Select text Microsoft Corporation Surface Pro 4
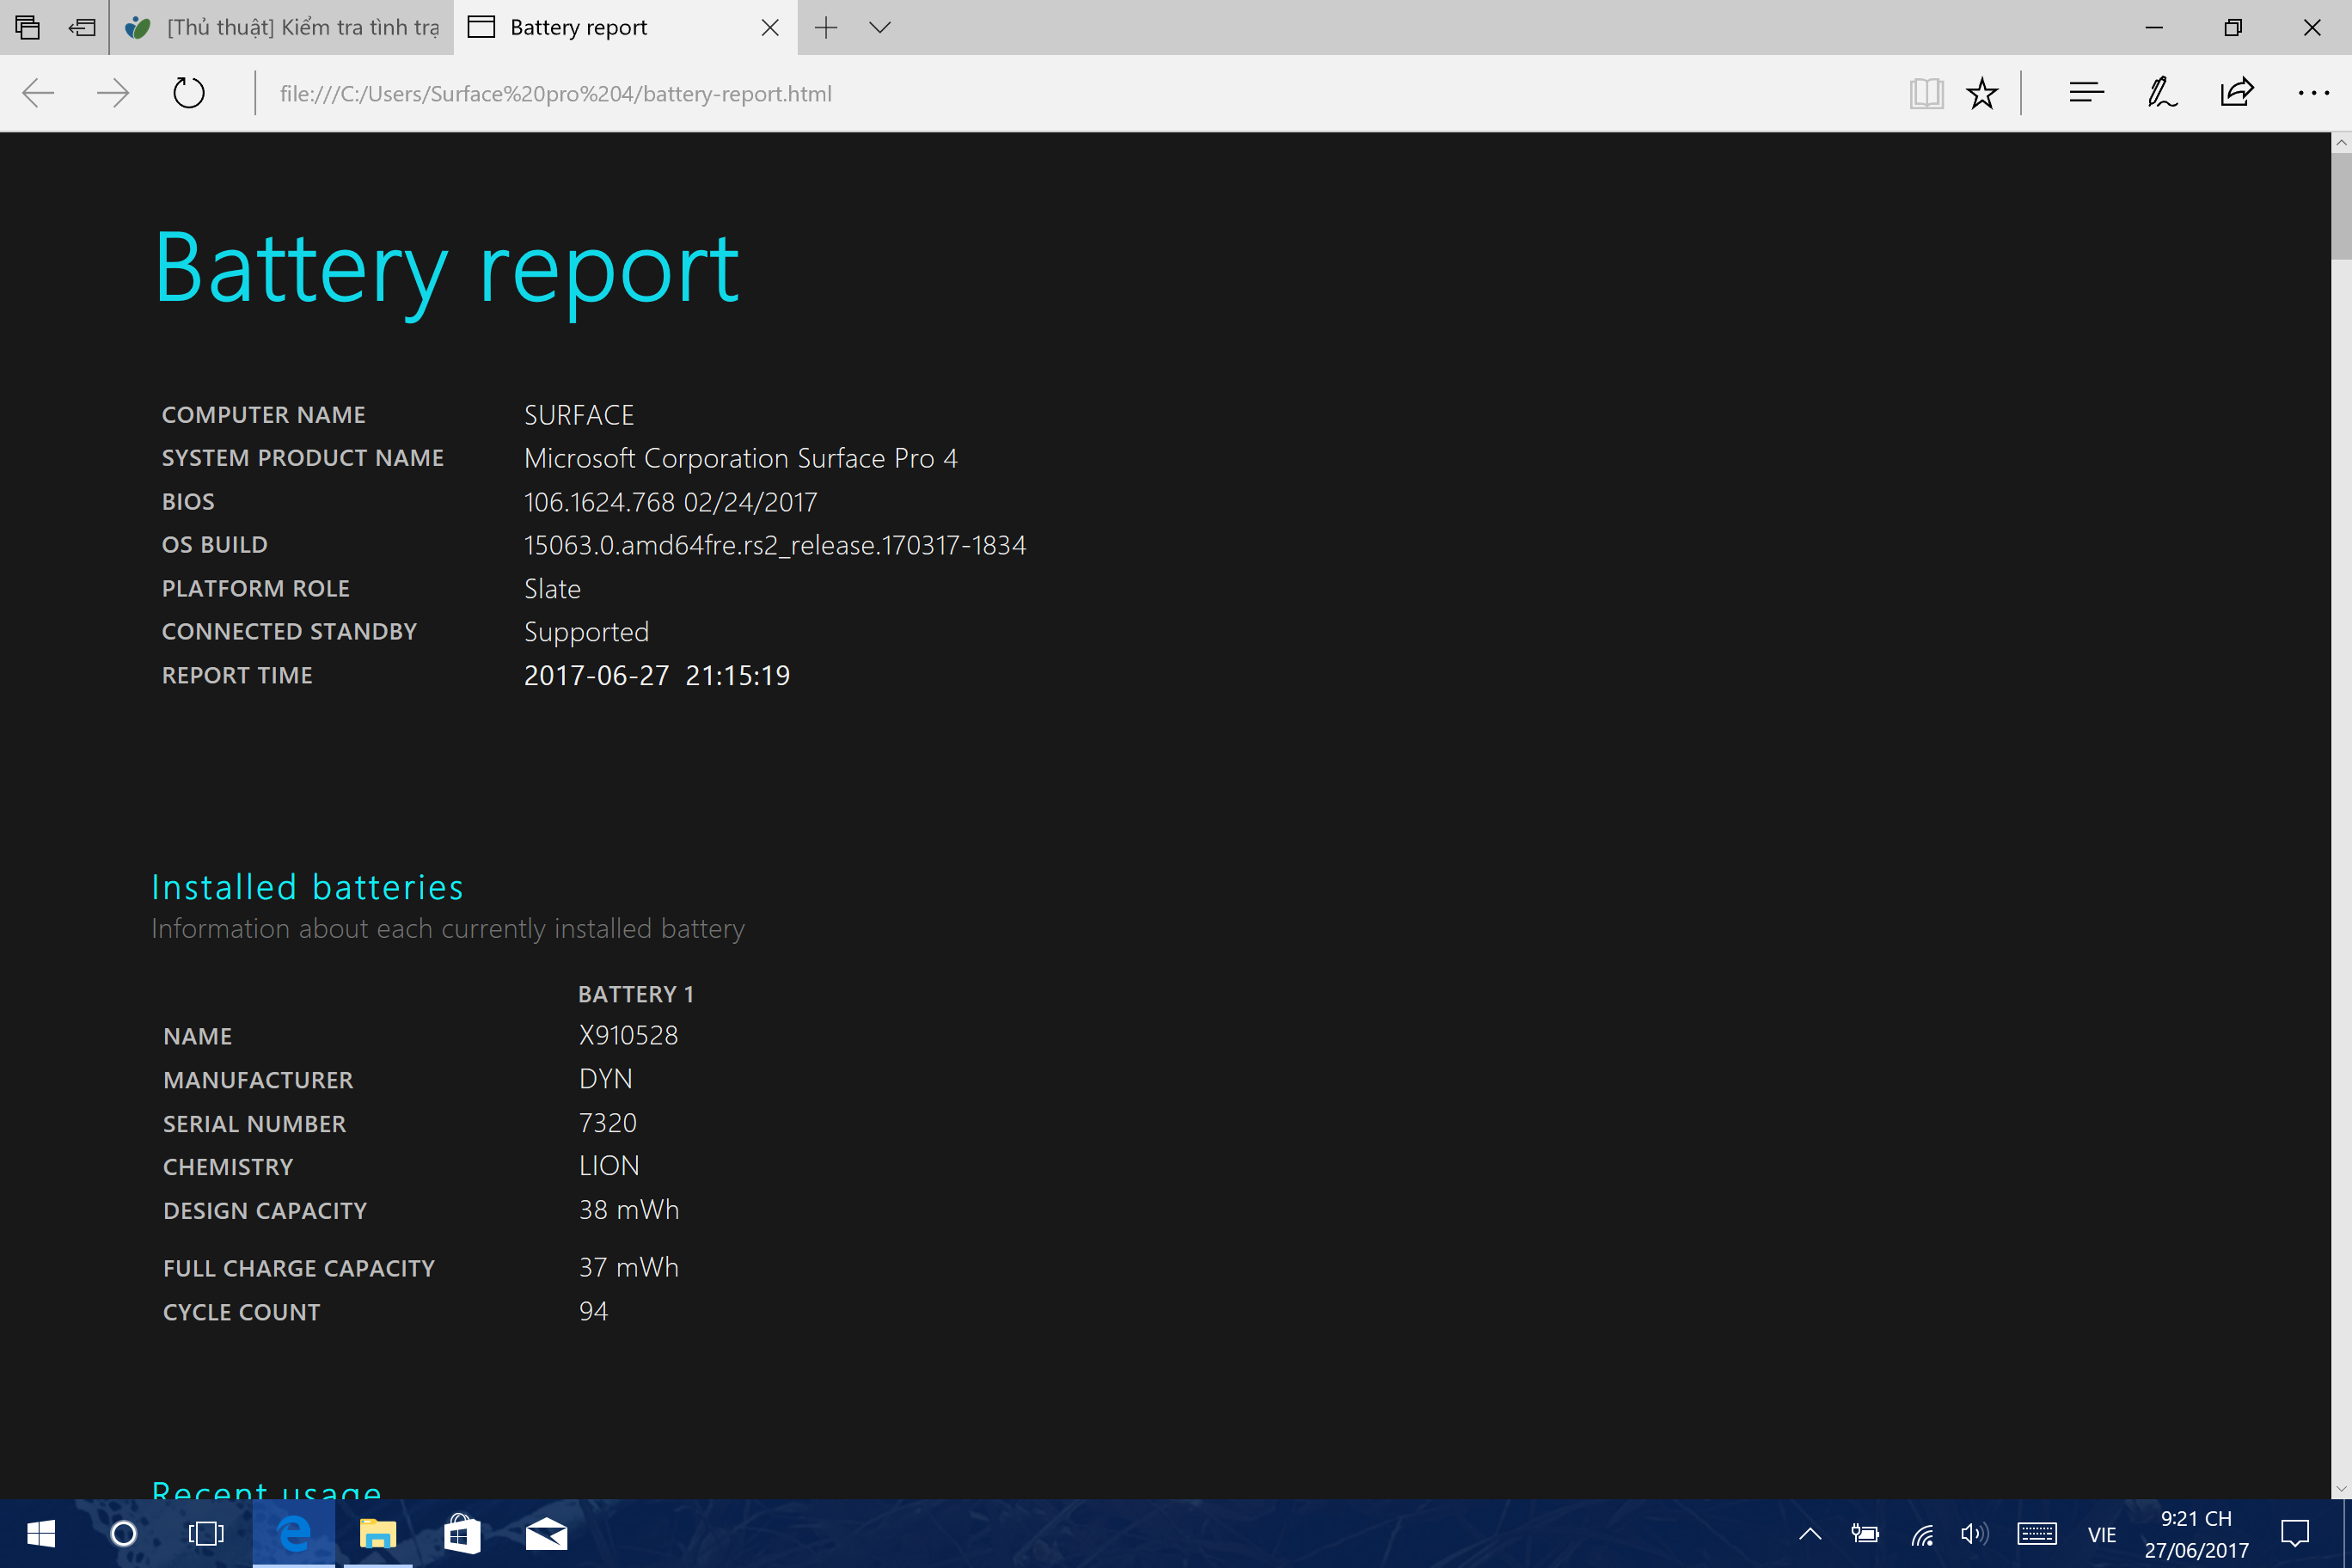 pos(741,458)
